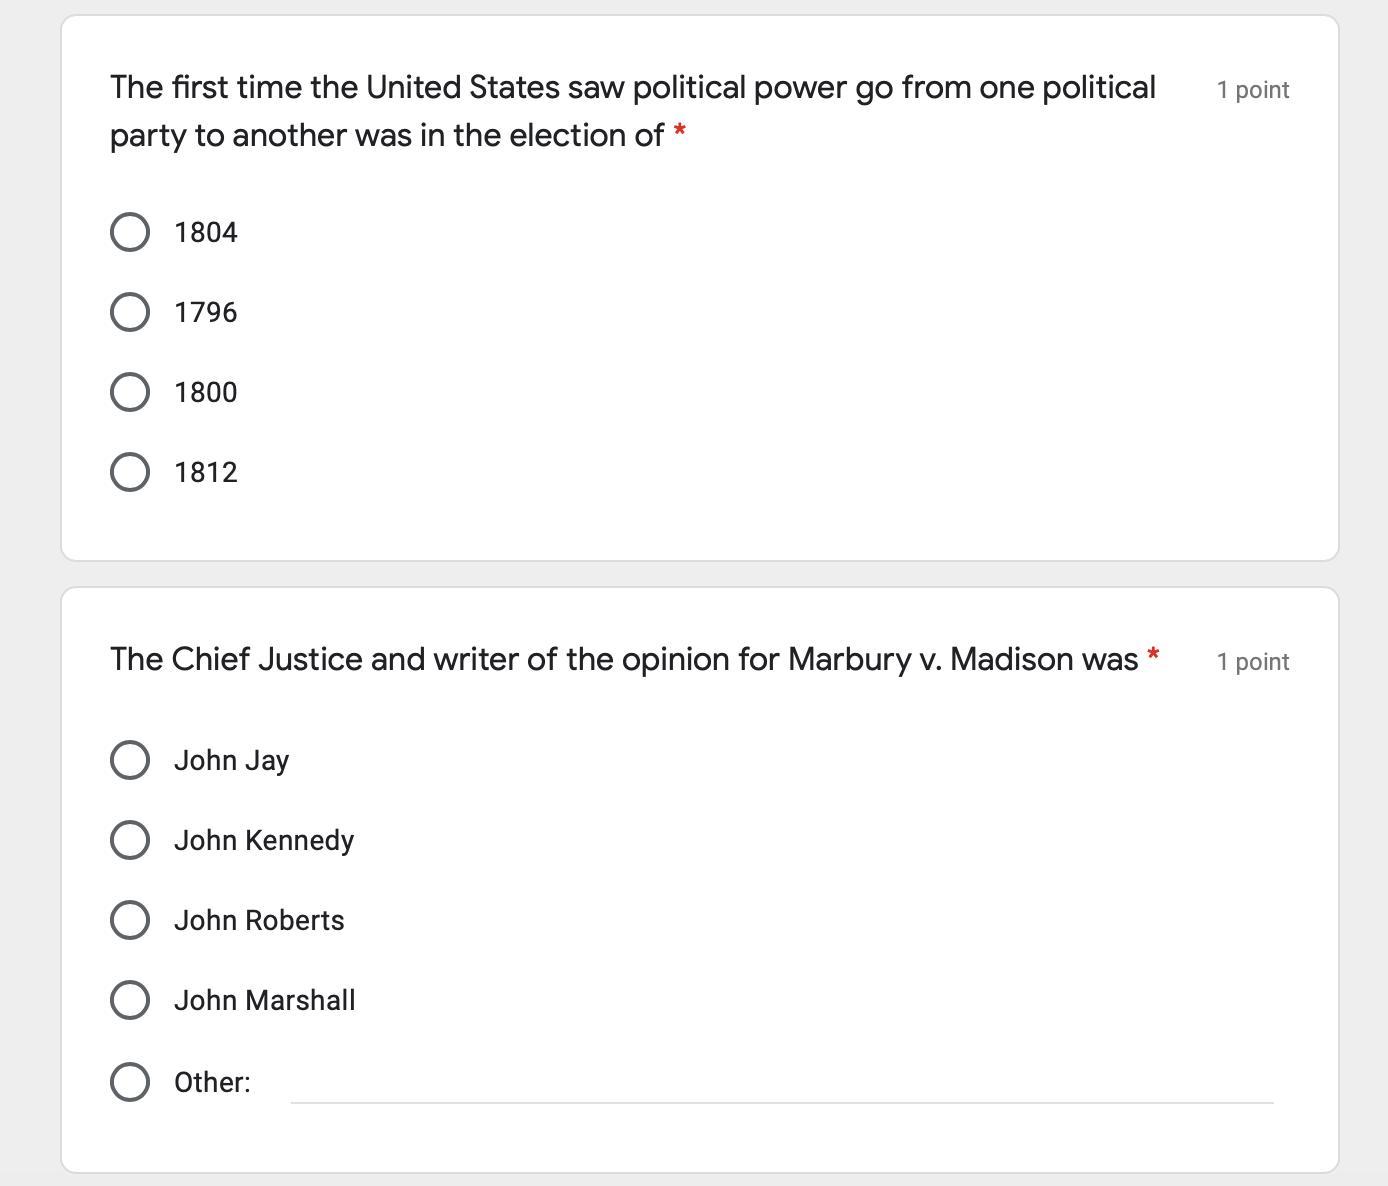Focus the Other answer text field
The width and height of the screenshot is (1388, 1186).
click(780, 1084)
